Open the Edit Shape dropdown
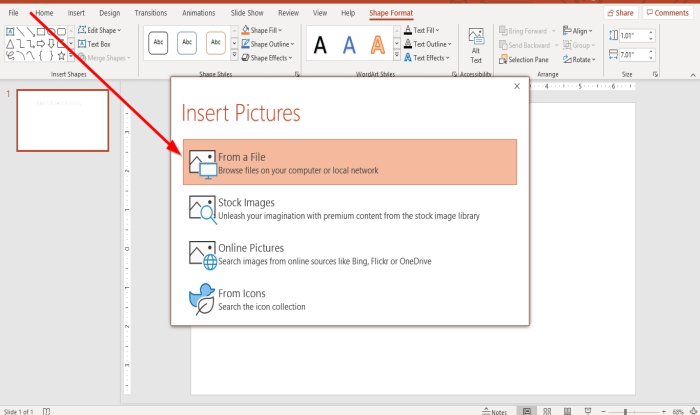The image size is (700, 415). tap(100, 30)
